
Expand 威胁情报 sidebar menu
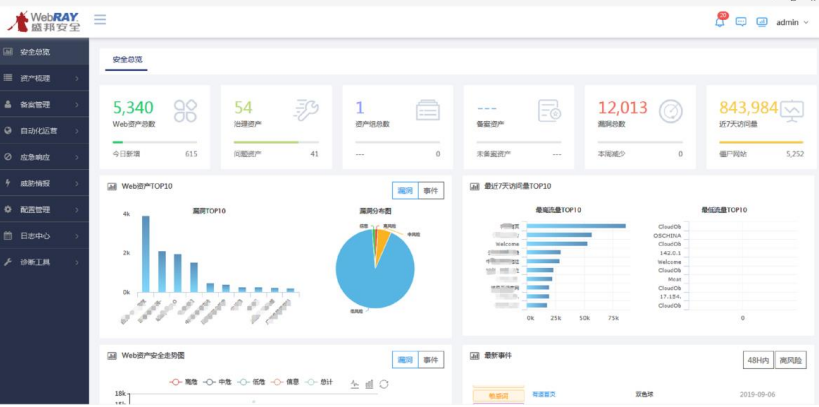click(44, 183)
